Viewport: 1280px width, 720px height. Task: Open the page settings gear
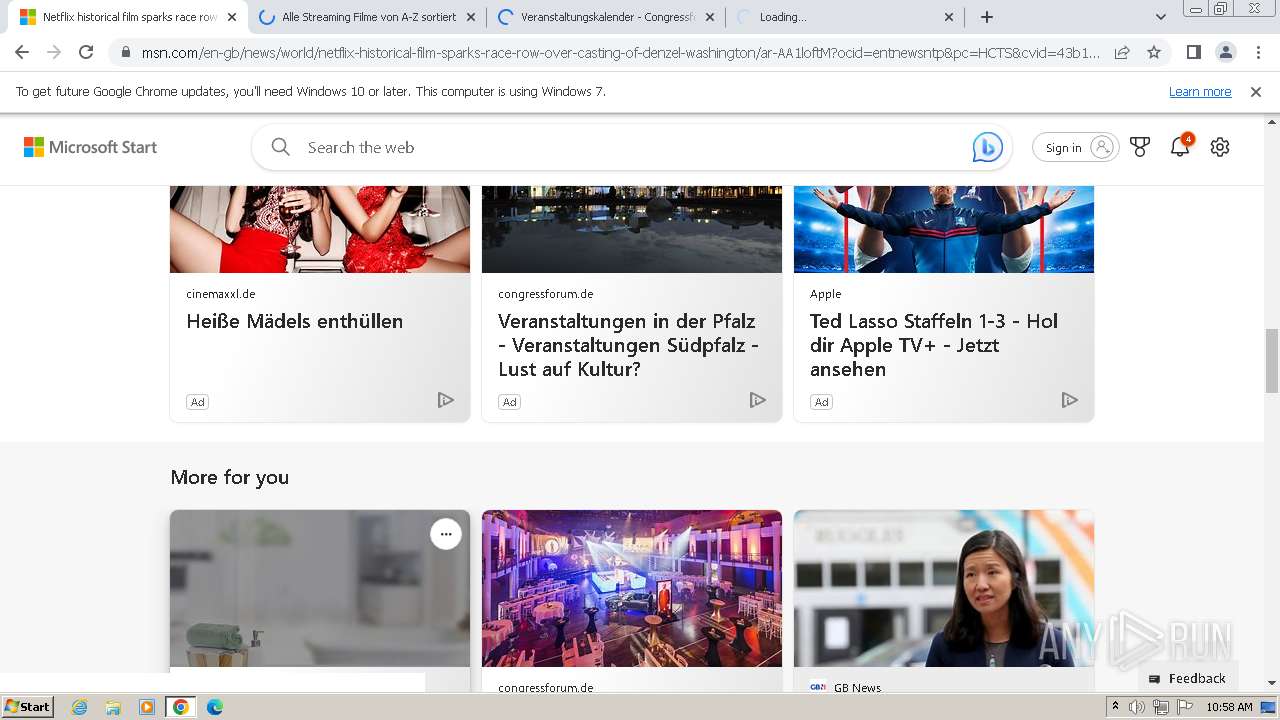tap(1220, 147)
